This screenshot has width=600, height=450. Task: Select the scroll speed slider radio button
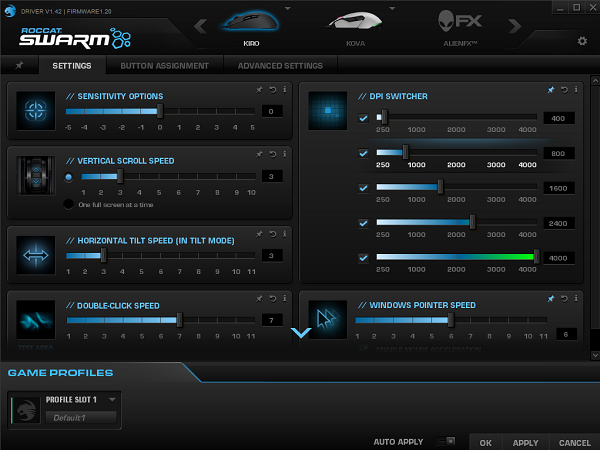pyautogui.click(x=68, y=177)
